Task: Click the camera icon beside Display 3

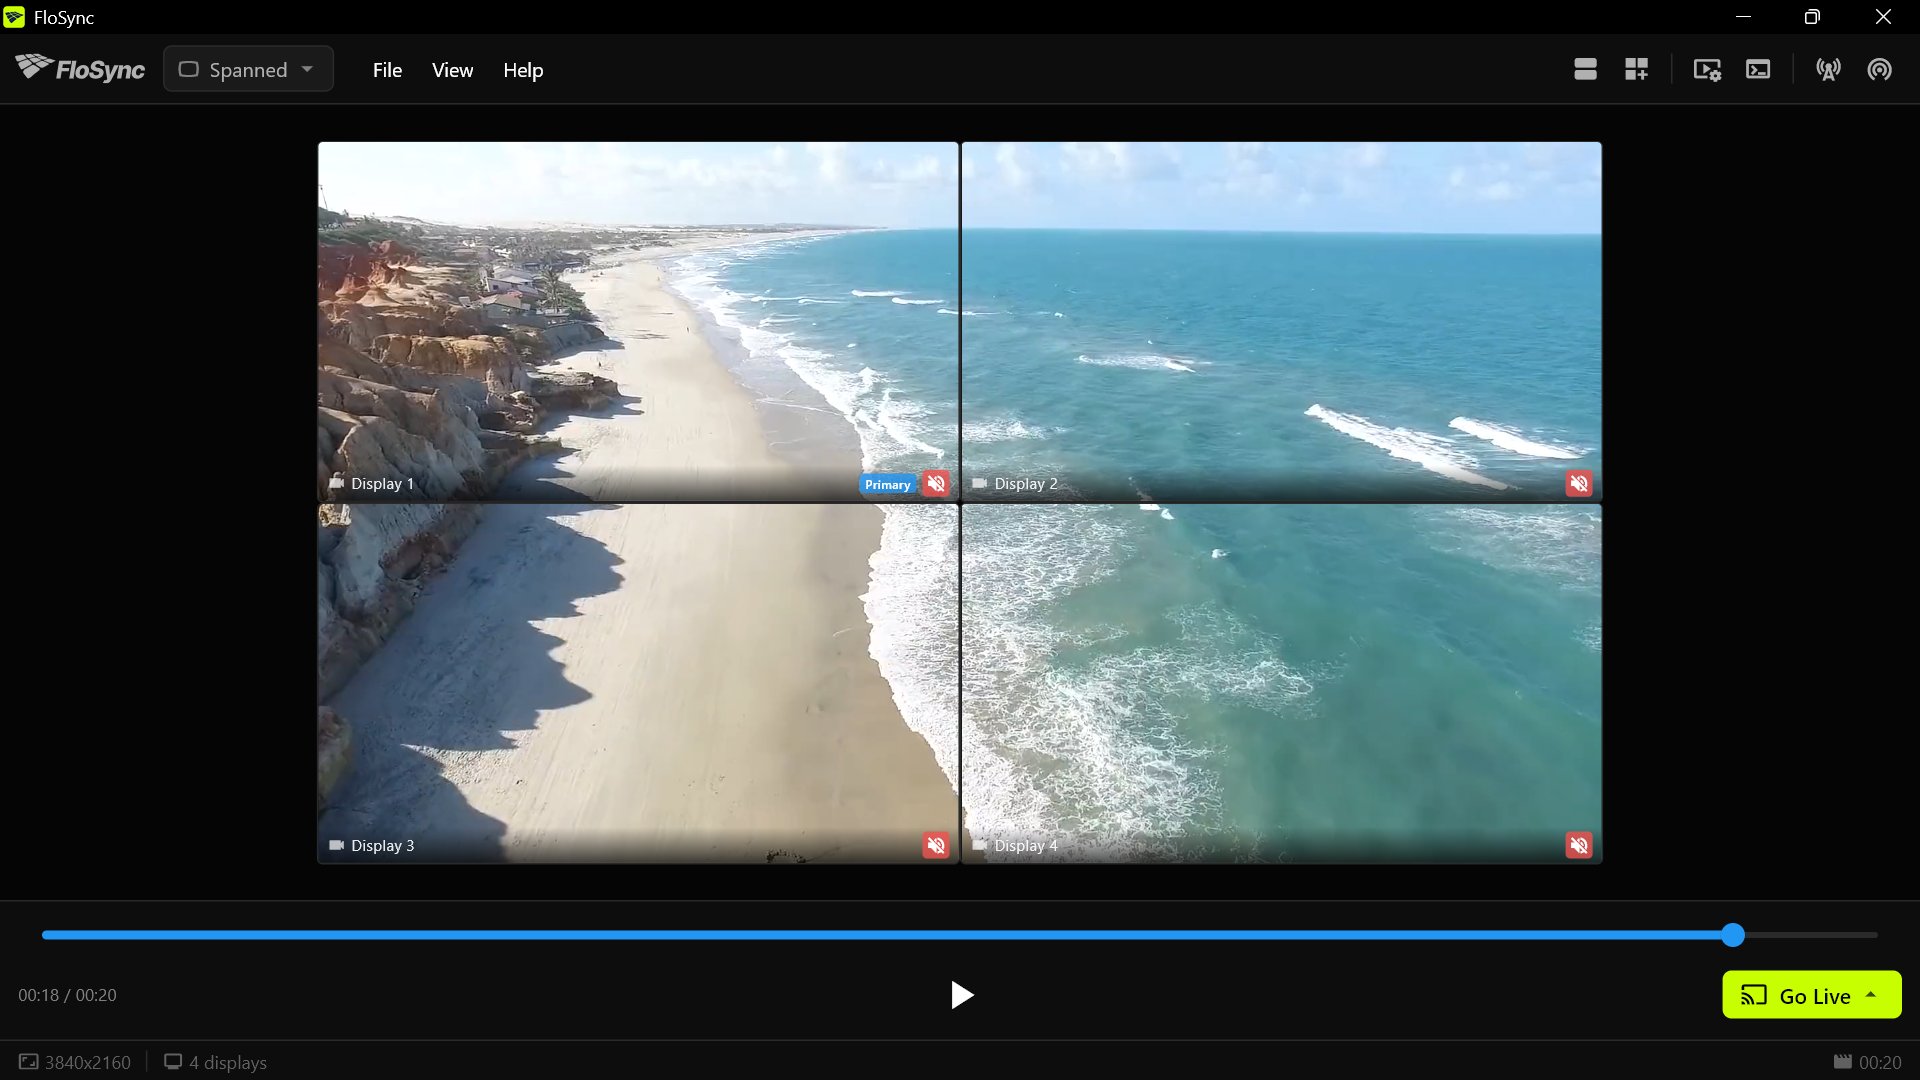Action: [337, 845]
